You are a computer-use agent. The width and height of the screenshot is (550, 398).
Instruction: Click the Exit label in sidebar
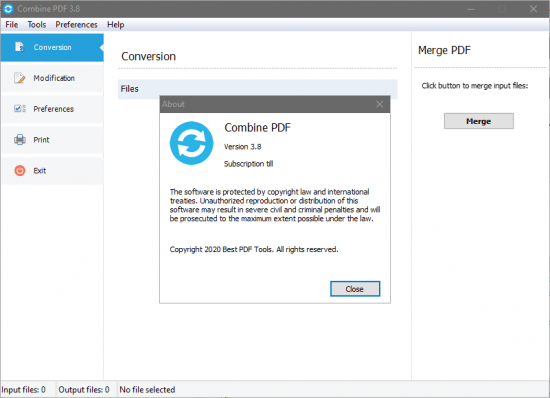[x=40, y=170]
